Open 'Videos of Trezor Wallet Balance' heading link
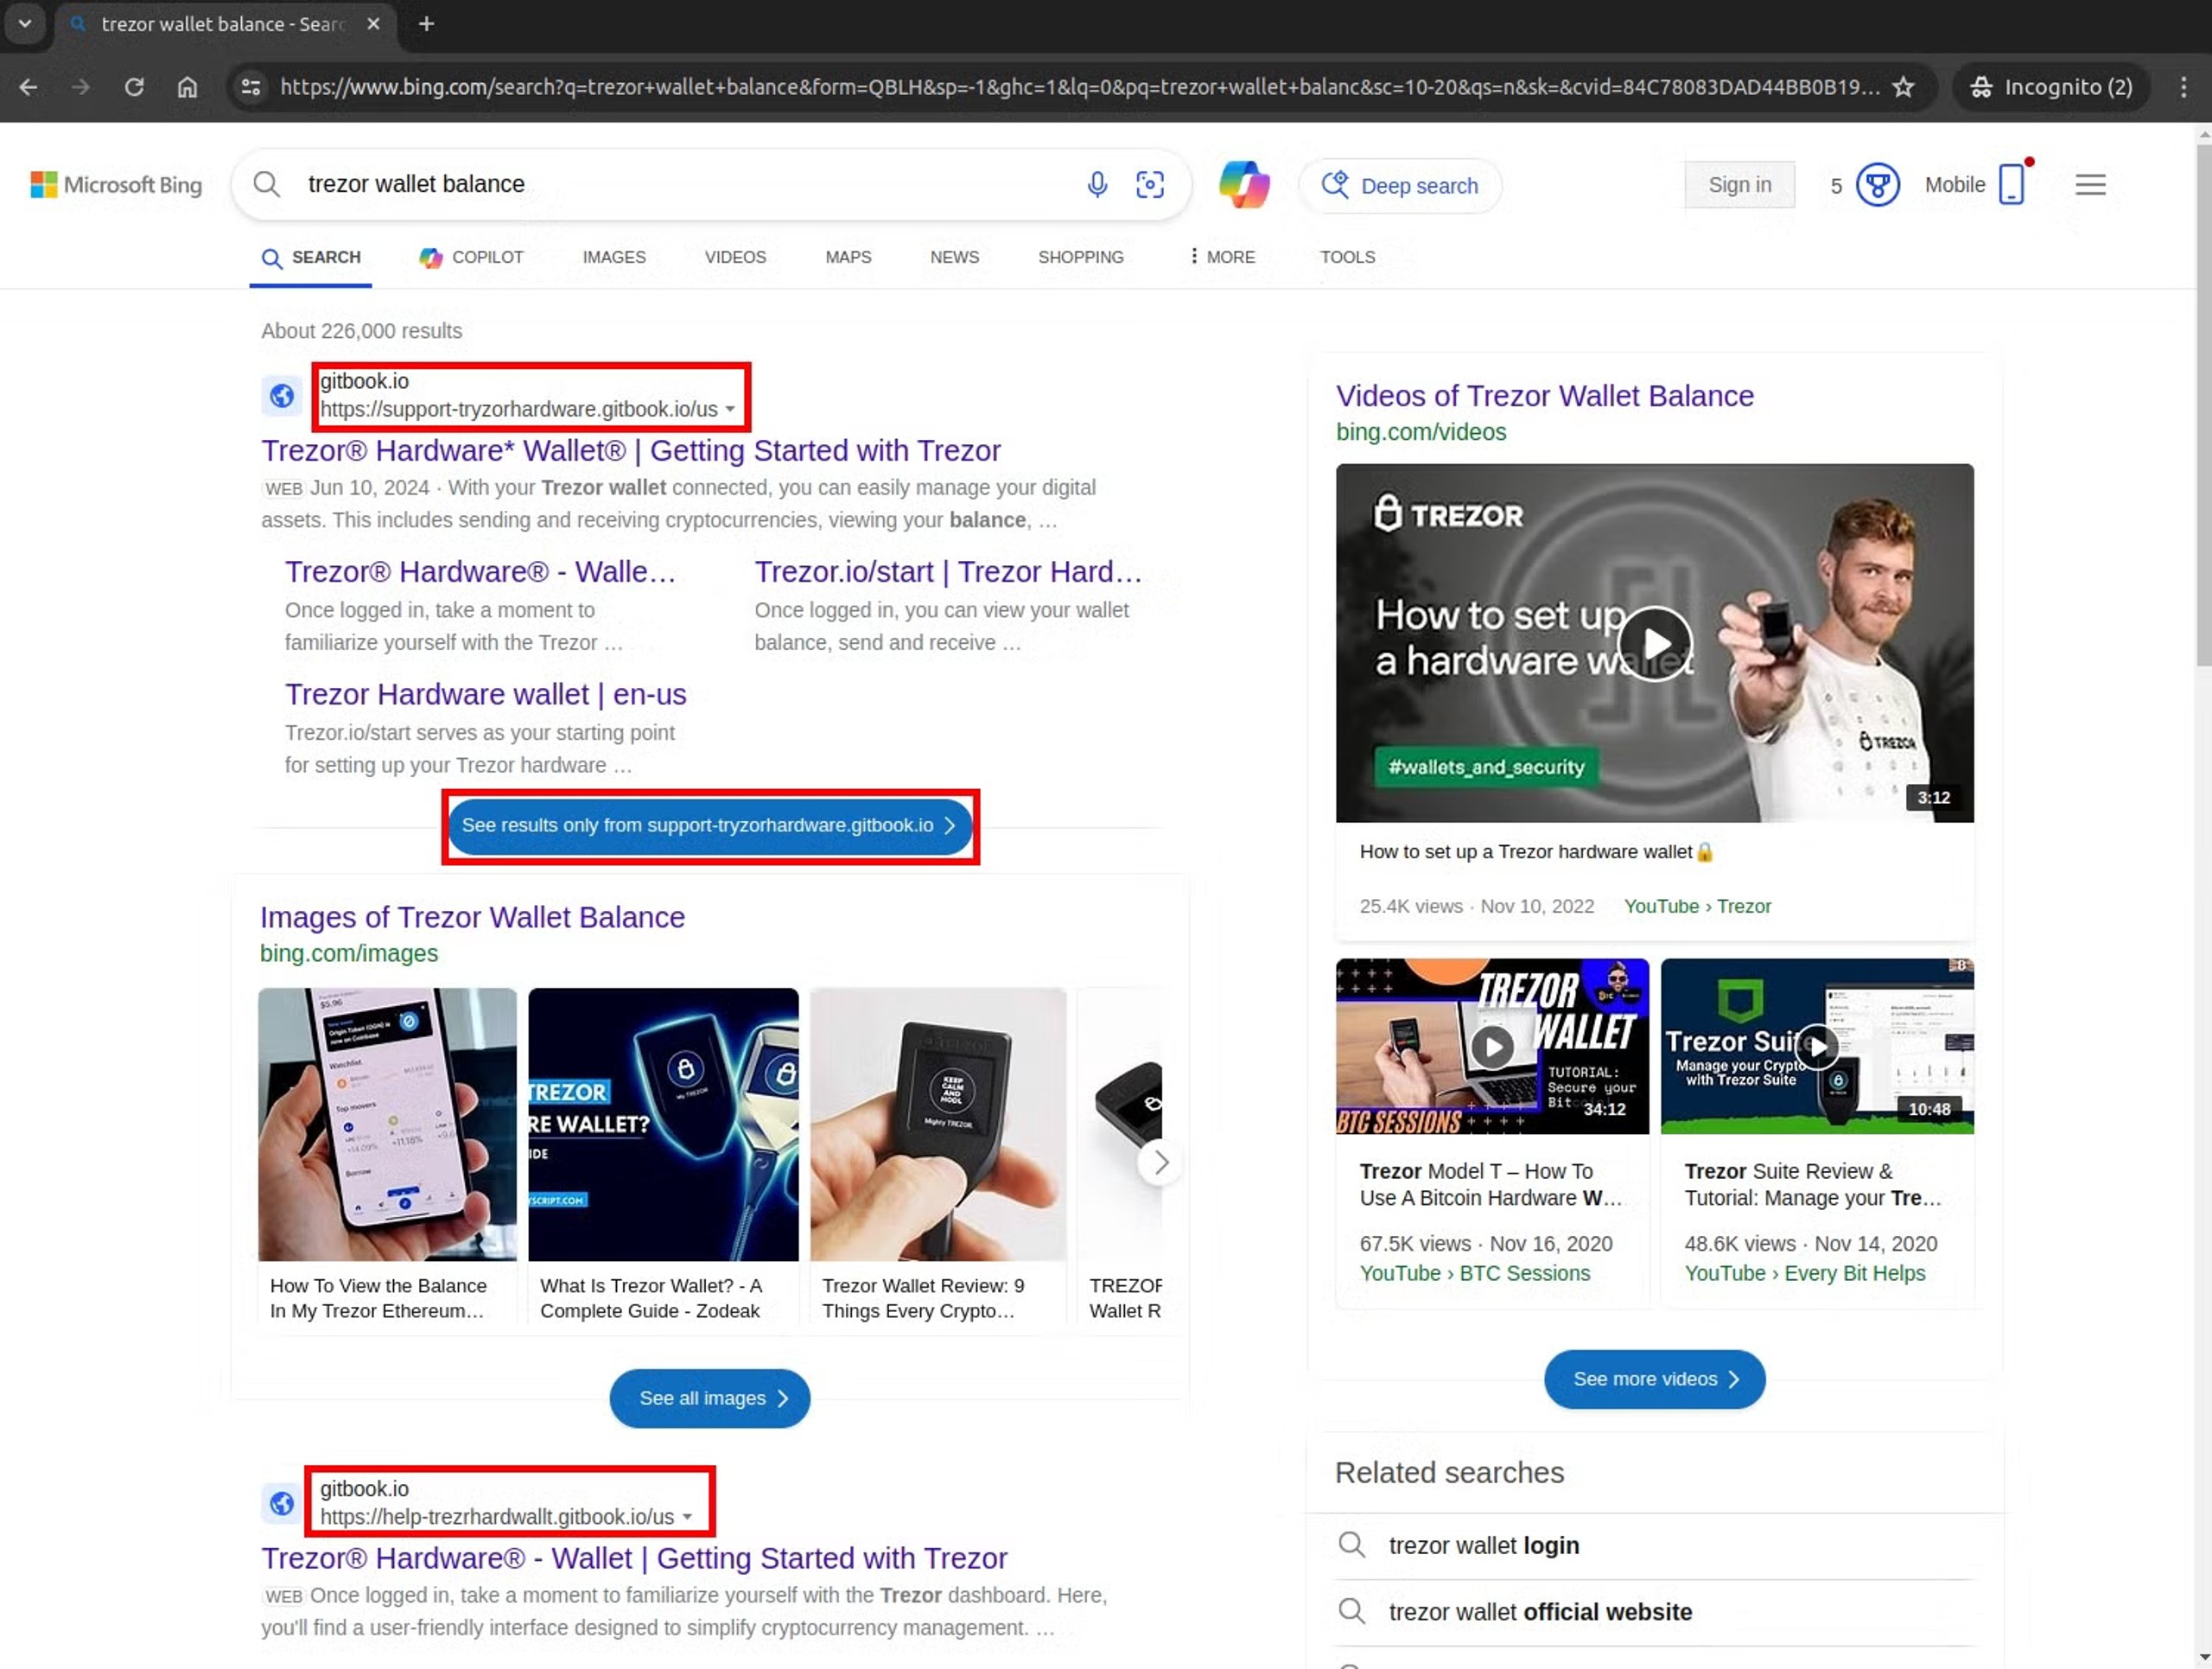This screenshot has width=2212, height=1669. [1545, 396]
